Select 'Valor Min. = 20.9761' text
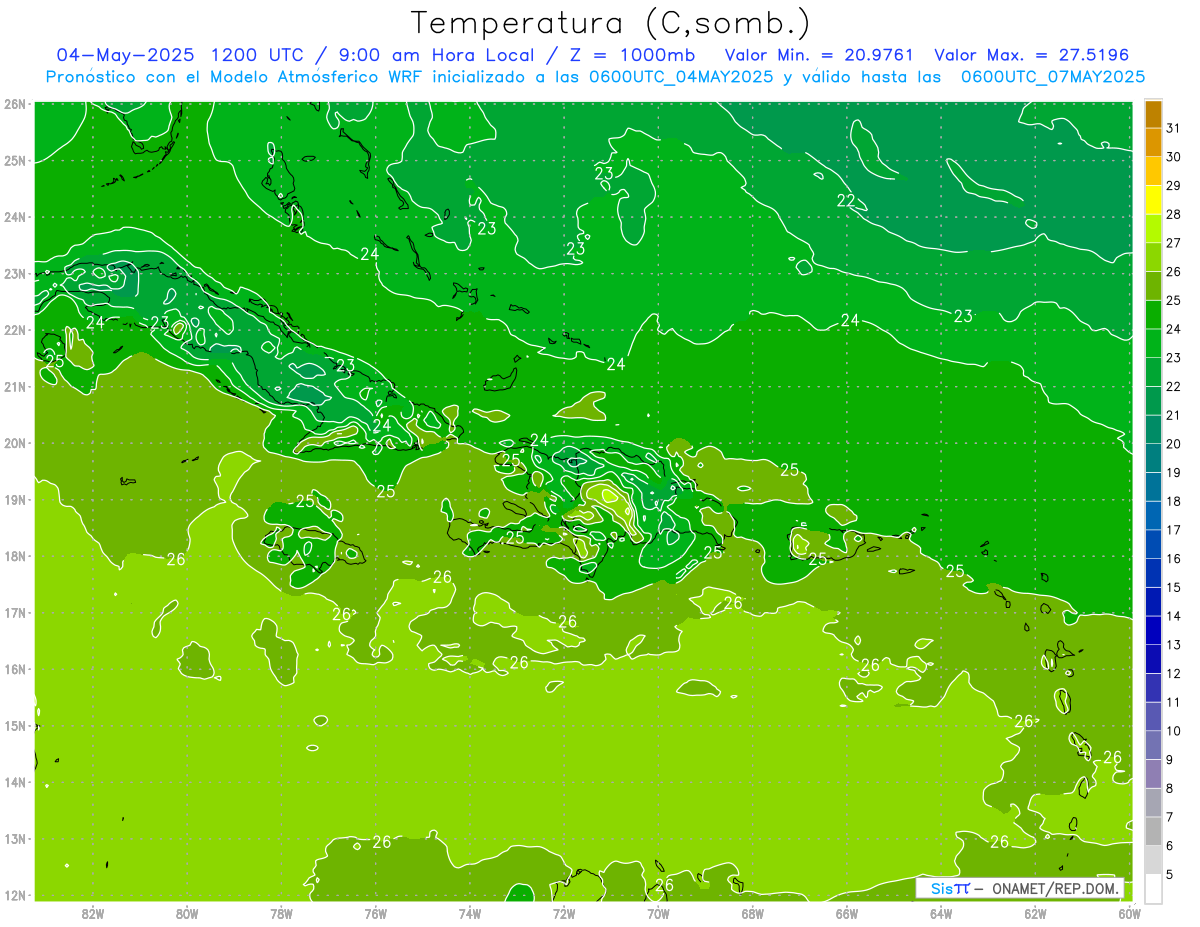Screen dimensions: 1200x927 click(820, 55)
